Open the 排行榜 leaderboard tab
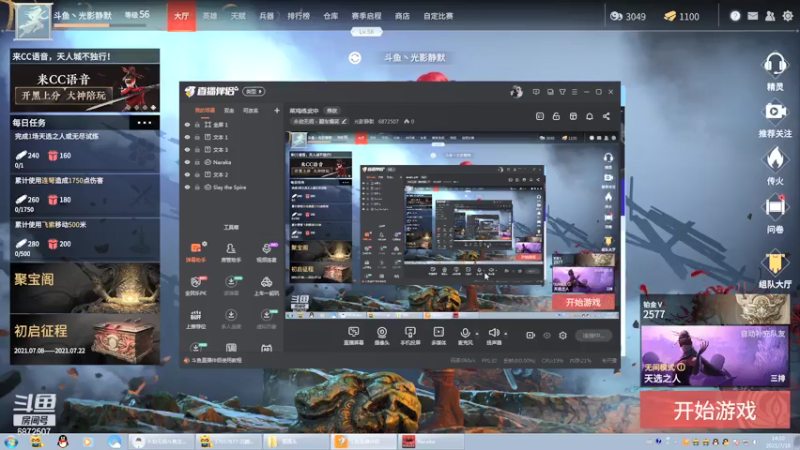 click(x=298, y=16)
